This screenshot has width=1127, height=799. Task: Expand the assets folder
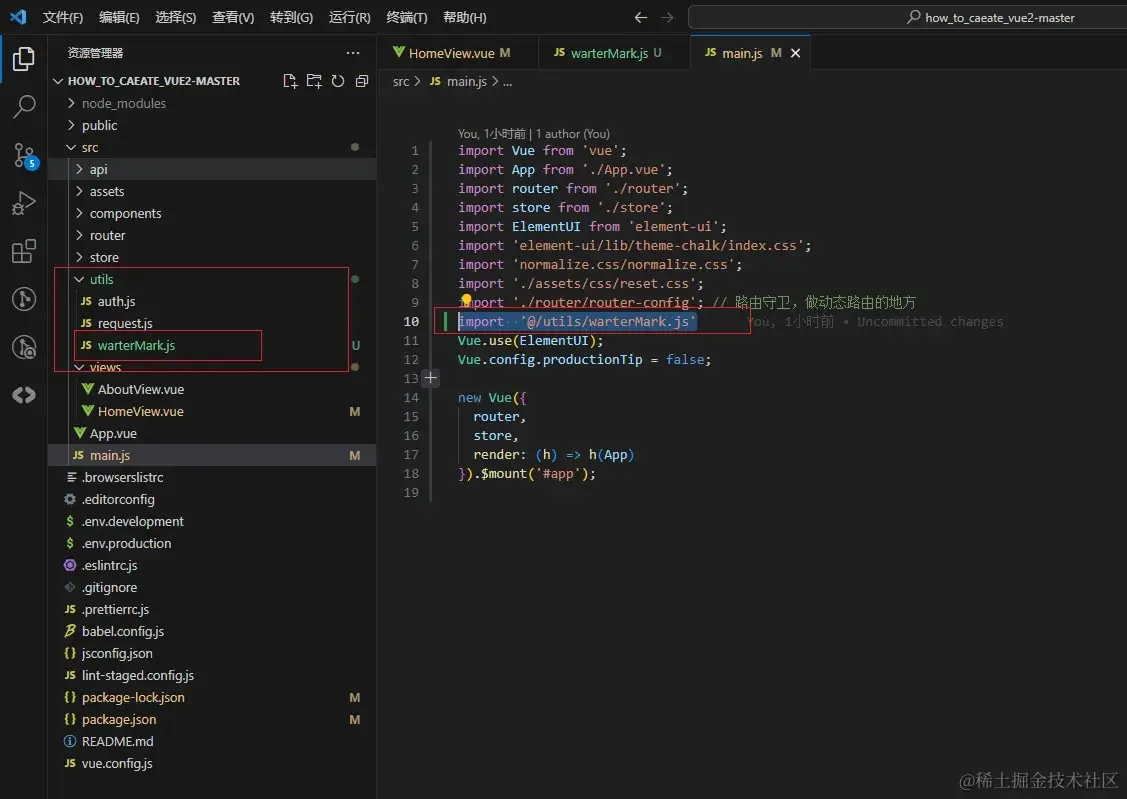click(x=212, y=192)
